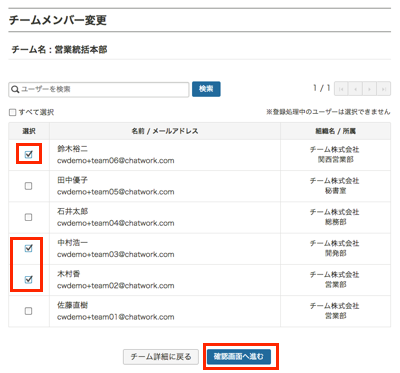Click the name 木村香
Viewport: 400px width, 373px height.
69,274
